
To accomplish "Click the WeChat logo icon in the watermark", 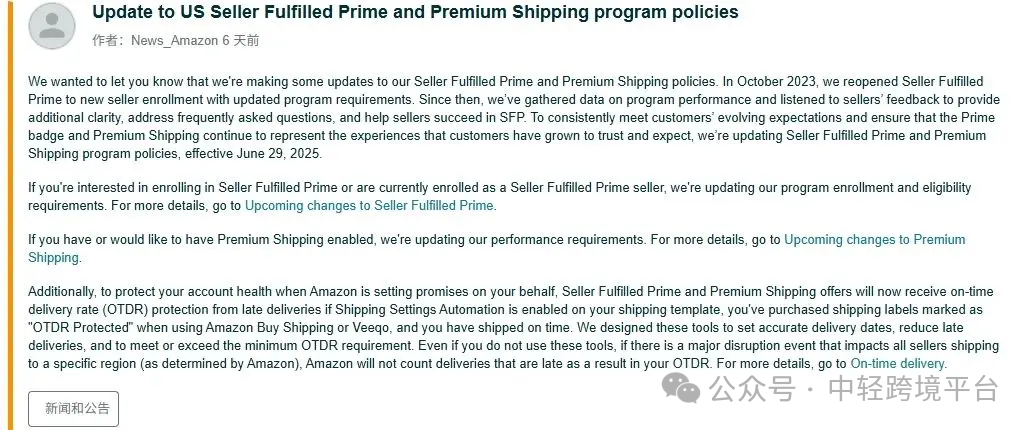I will click(x=681, y=388).
